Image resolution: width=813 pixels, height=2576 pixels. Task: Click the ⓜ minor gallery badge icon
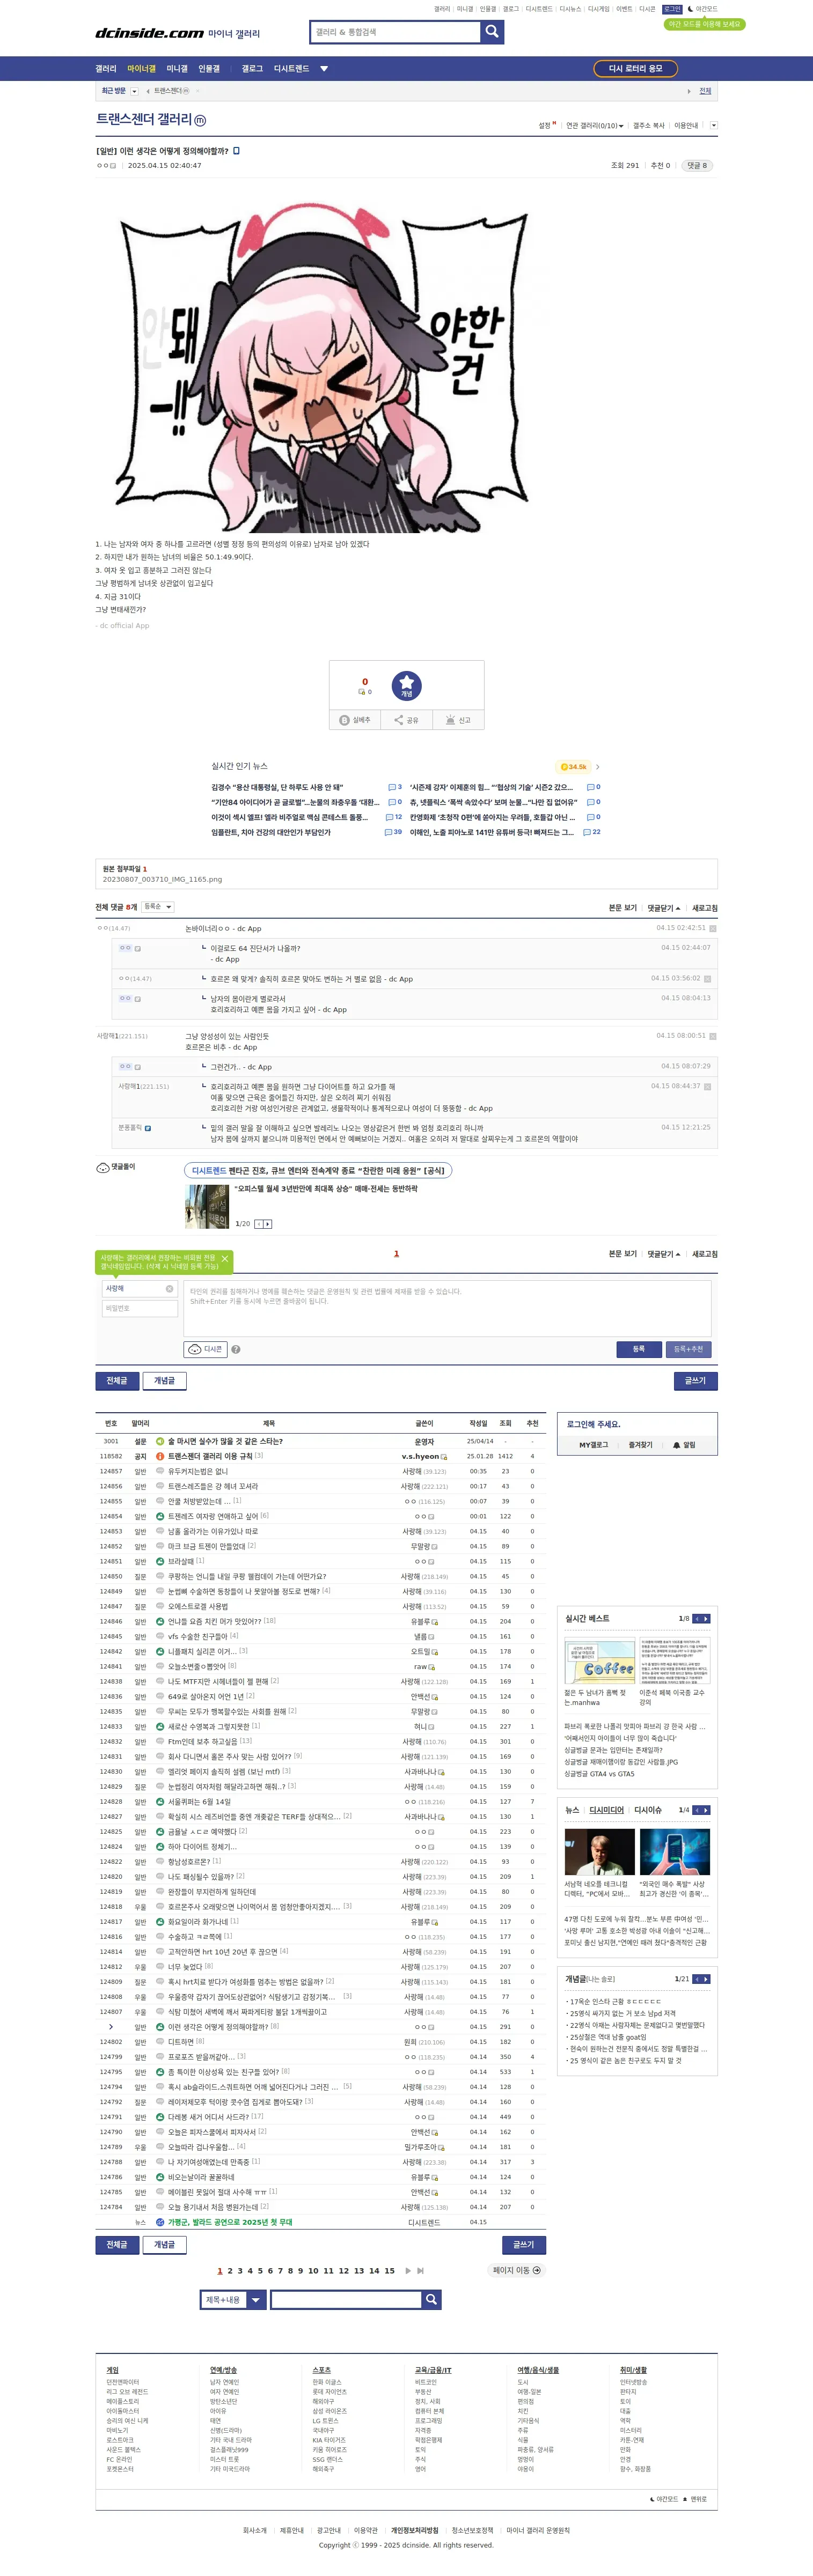pos(200,120)
